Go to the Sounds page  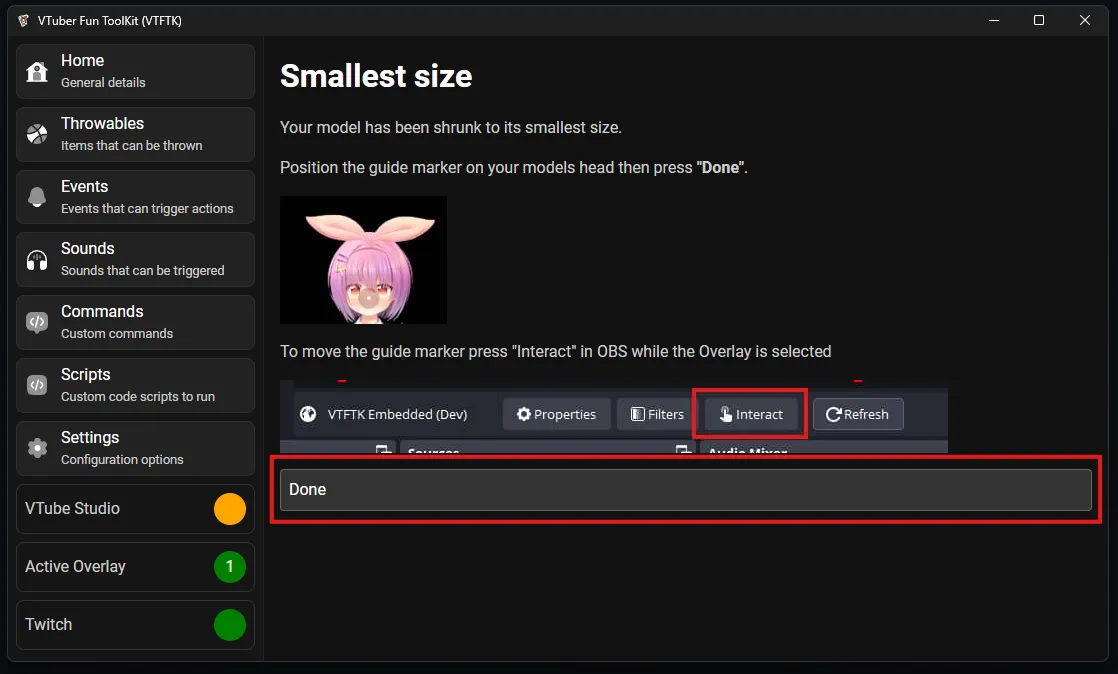tap(135, 260)
